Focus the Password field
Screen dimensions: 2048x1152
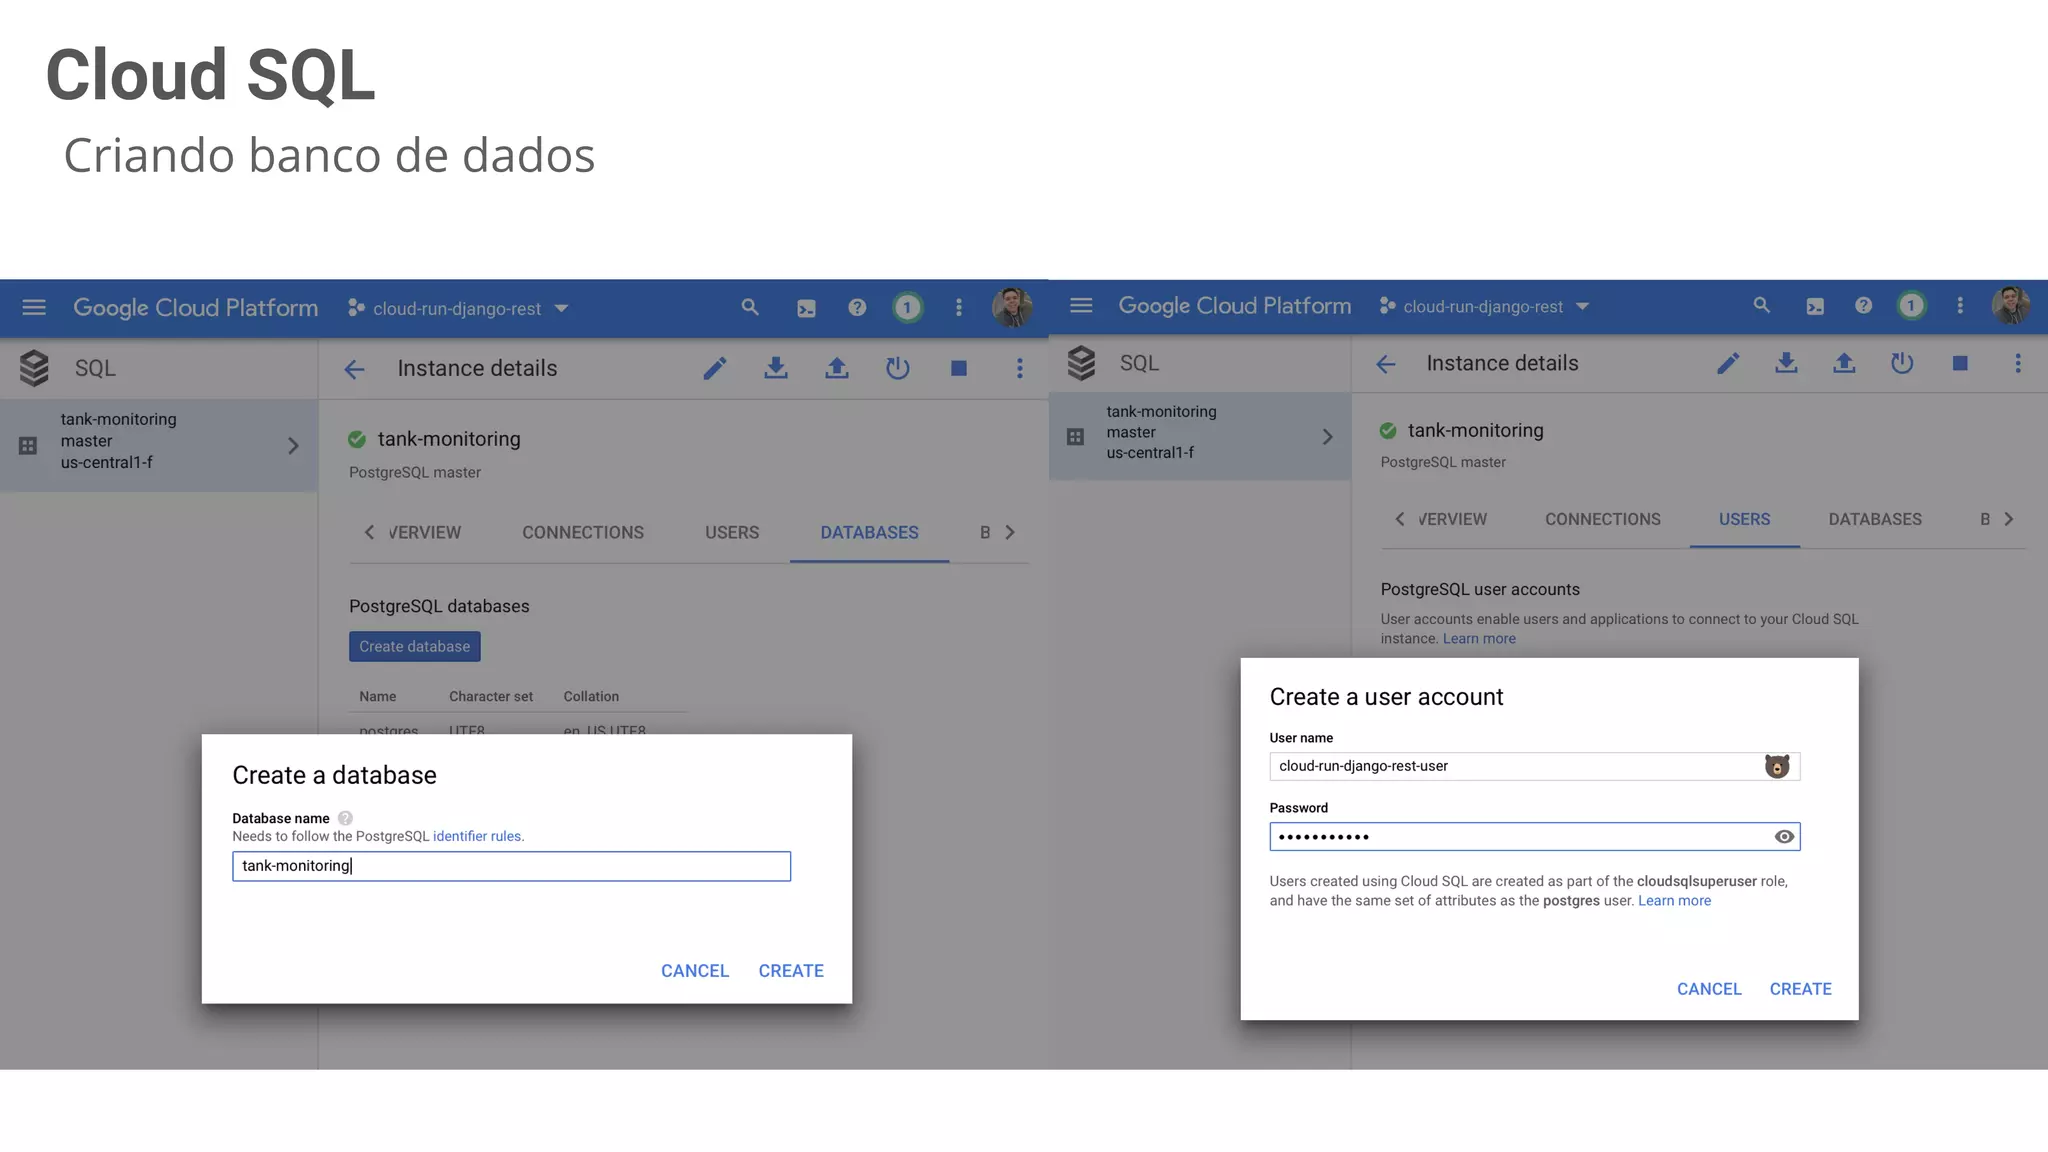(1534, 837)
